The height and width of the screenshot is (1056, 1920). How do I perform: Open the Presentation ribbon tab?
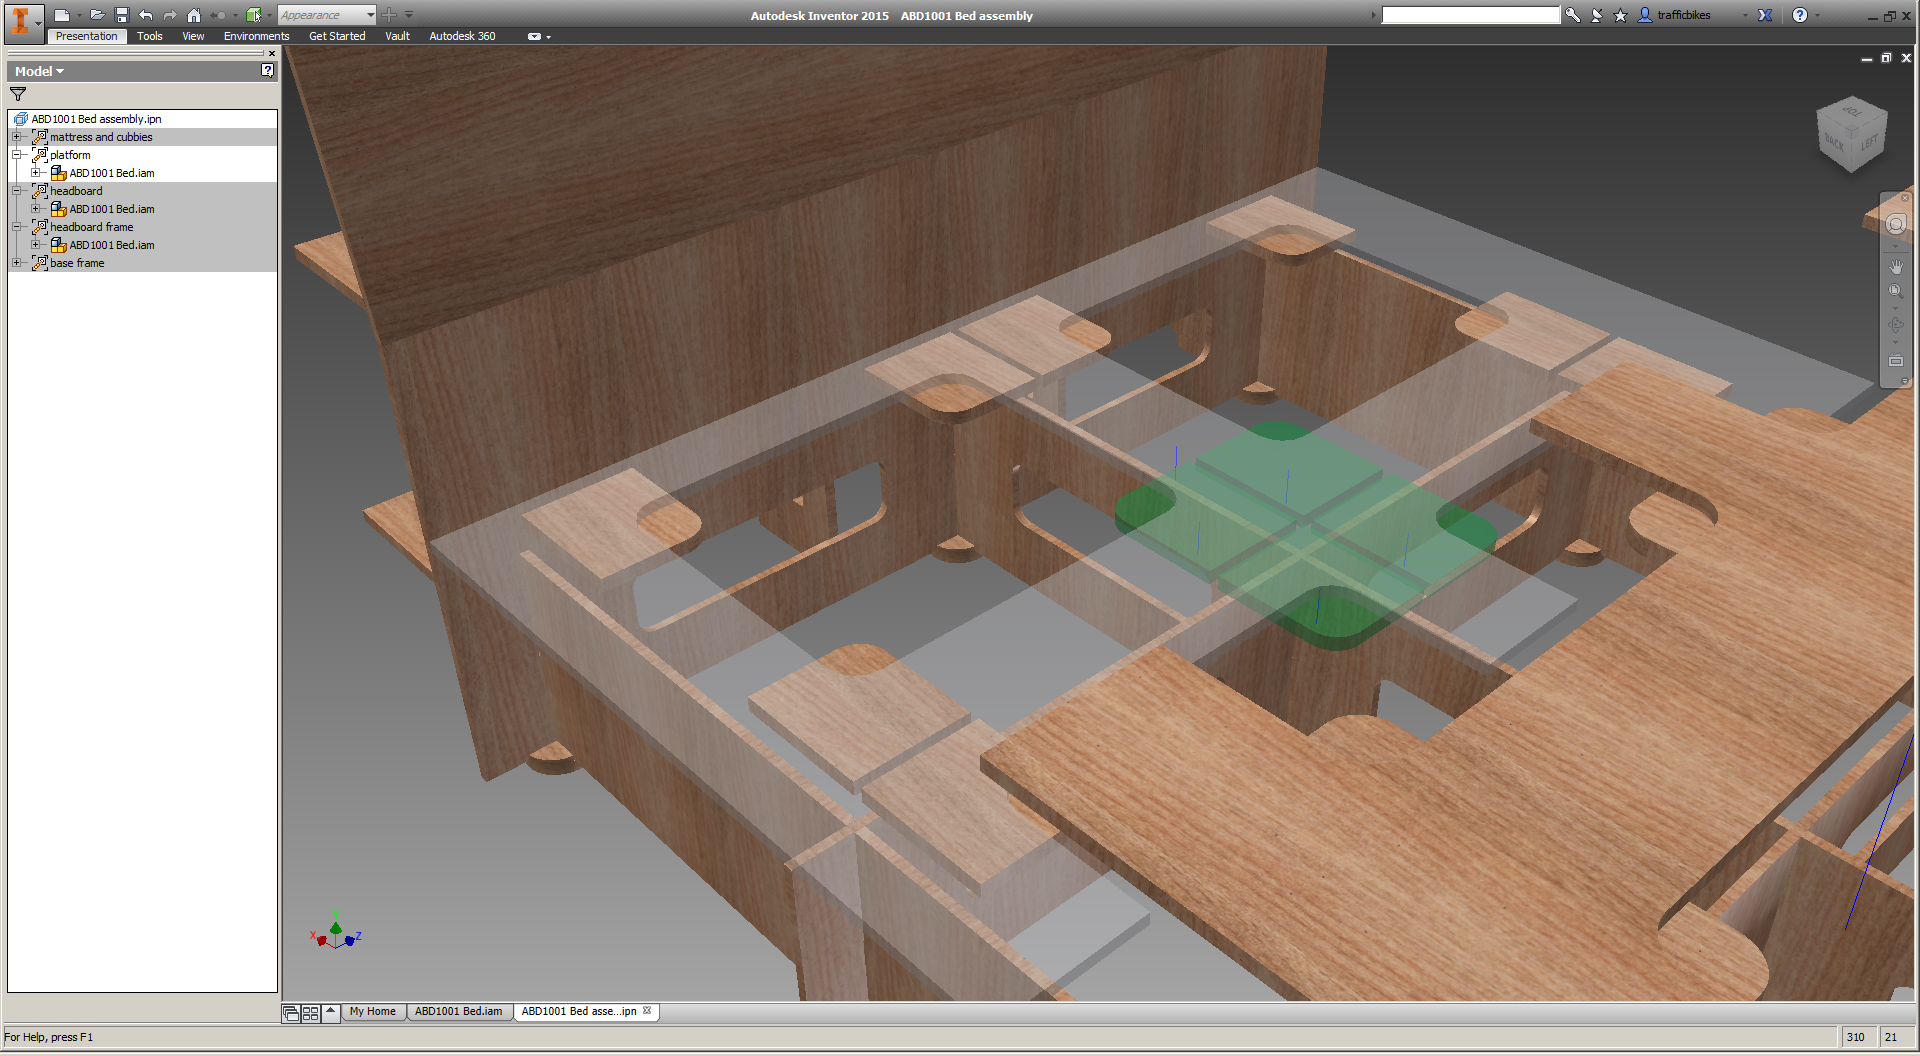pos(87,36)
